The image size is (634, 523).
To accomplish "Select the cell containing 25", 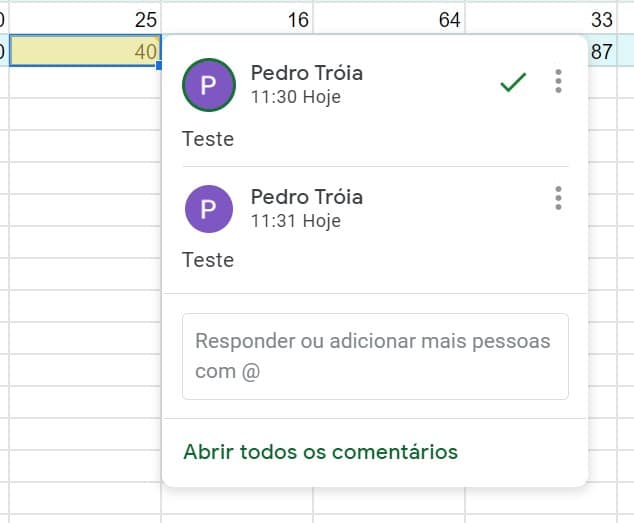I will click(85, 18).
